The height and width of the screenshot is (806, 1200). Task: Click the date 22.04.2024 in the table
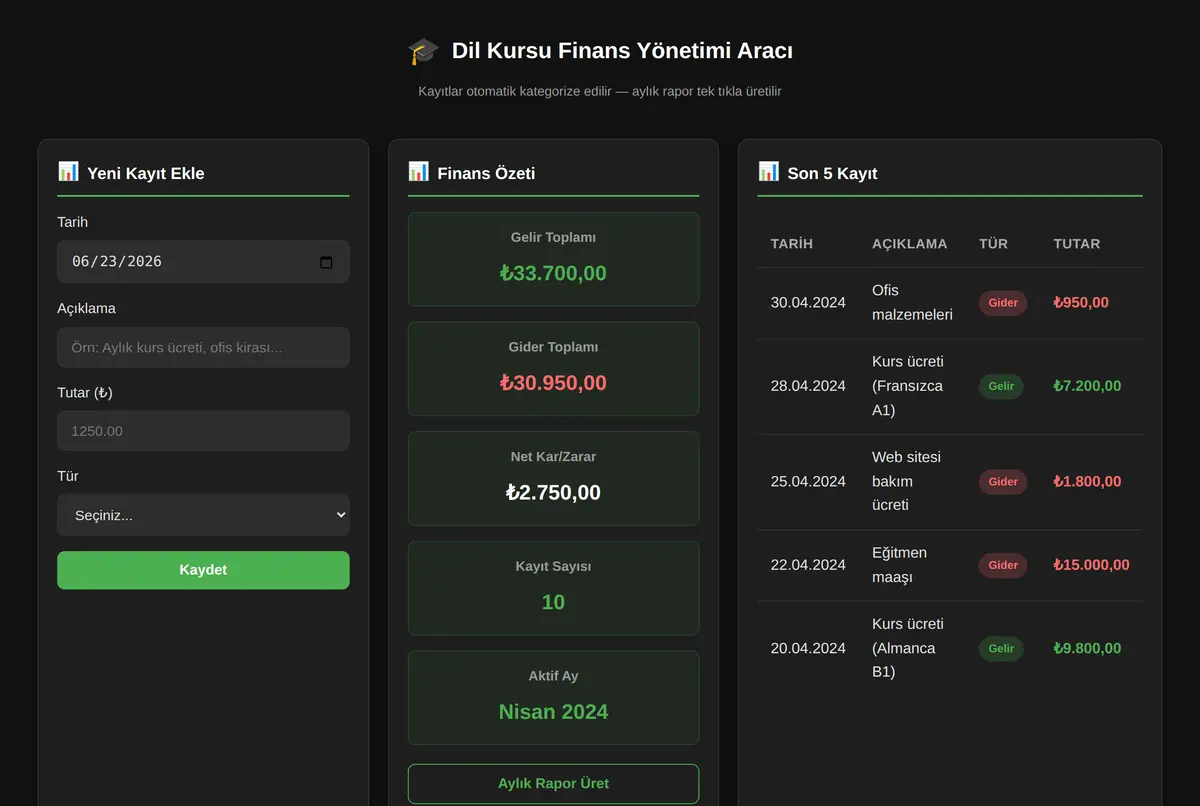pos(808,565)
